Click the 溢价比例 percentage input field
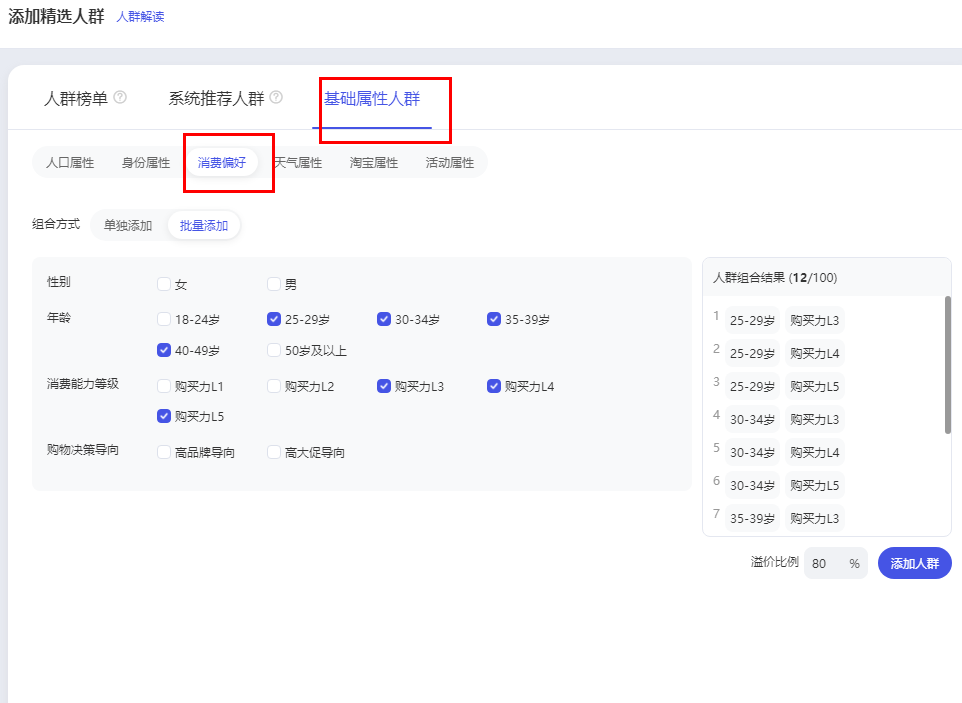962x703 pixels. 825,563
